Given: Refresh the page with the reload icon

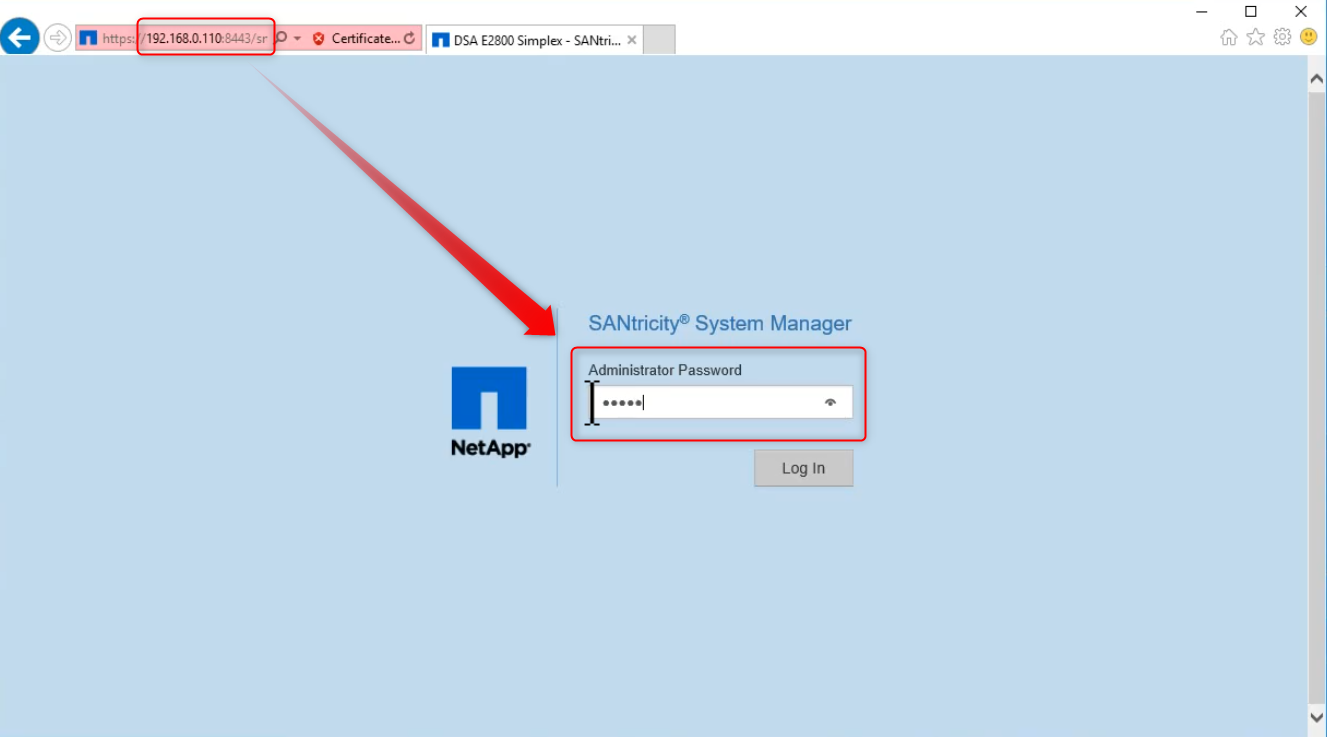Looking at the screenshot, I should coord(410,38).
